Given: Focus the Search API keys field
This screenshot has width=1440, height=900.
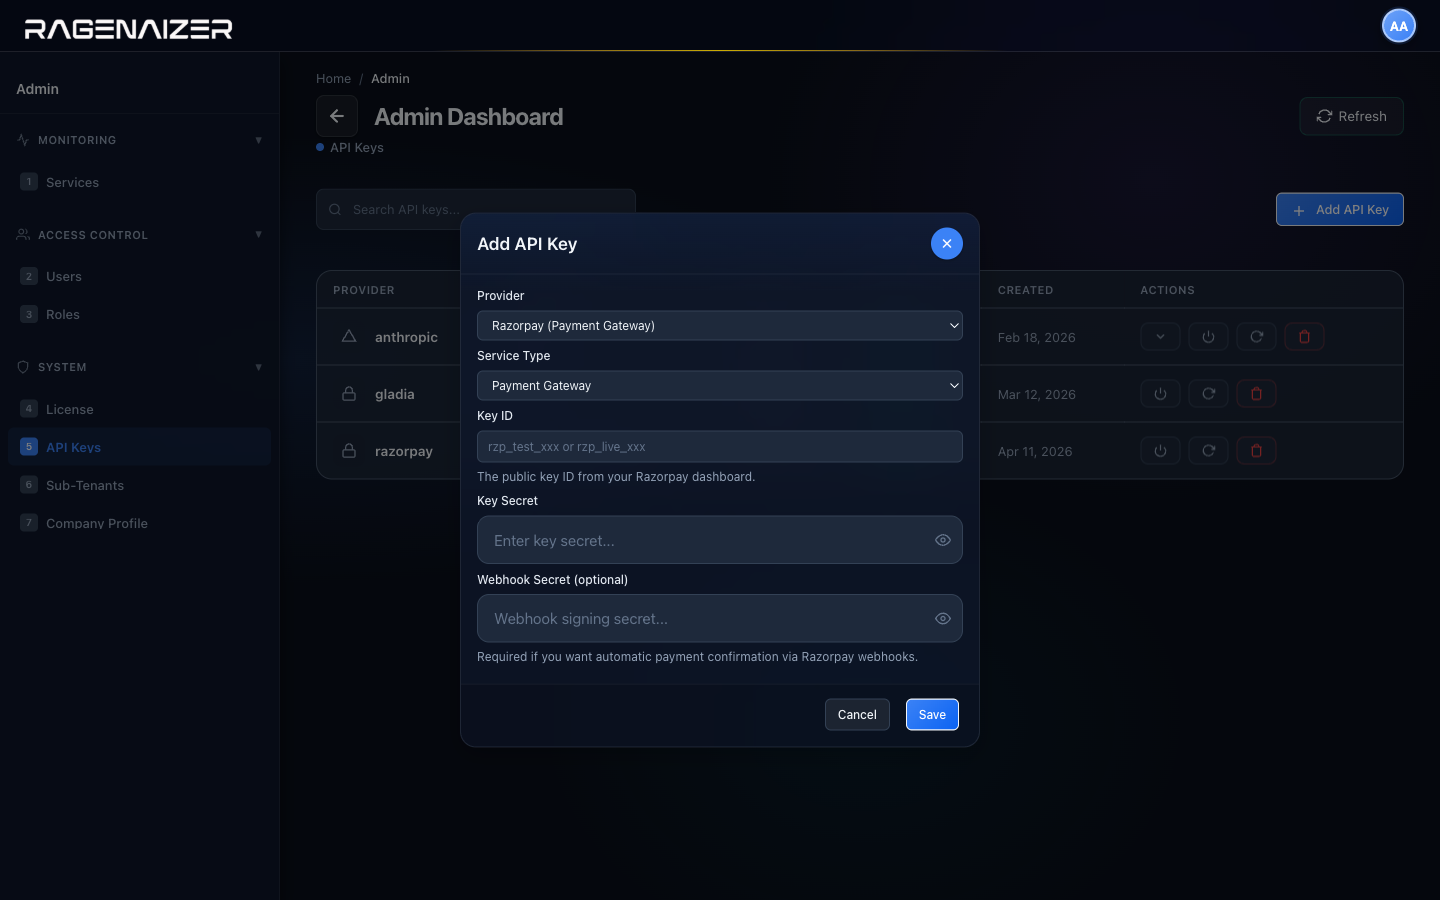Looking at the screenshot, I should tap(476, 210).
